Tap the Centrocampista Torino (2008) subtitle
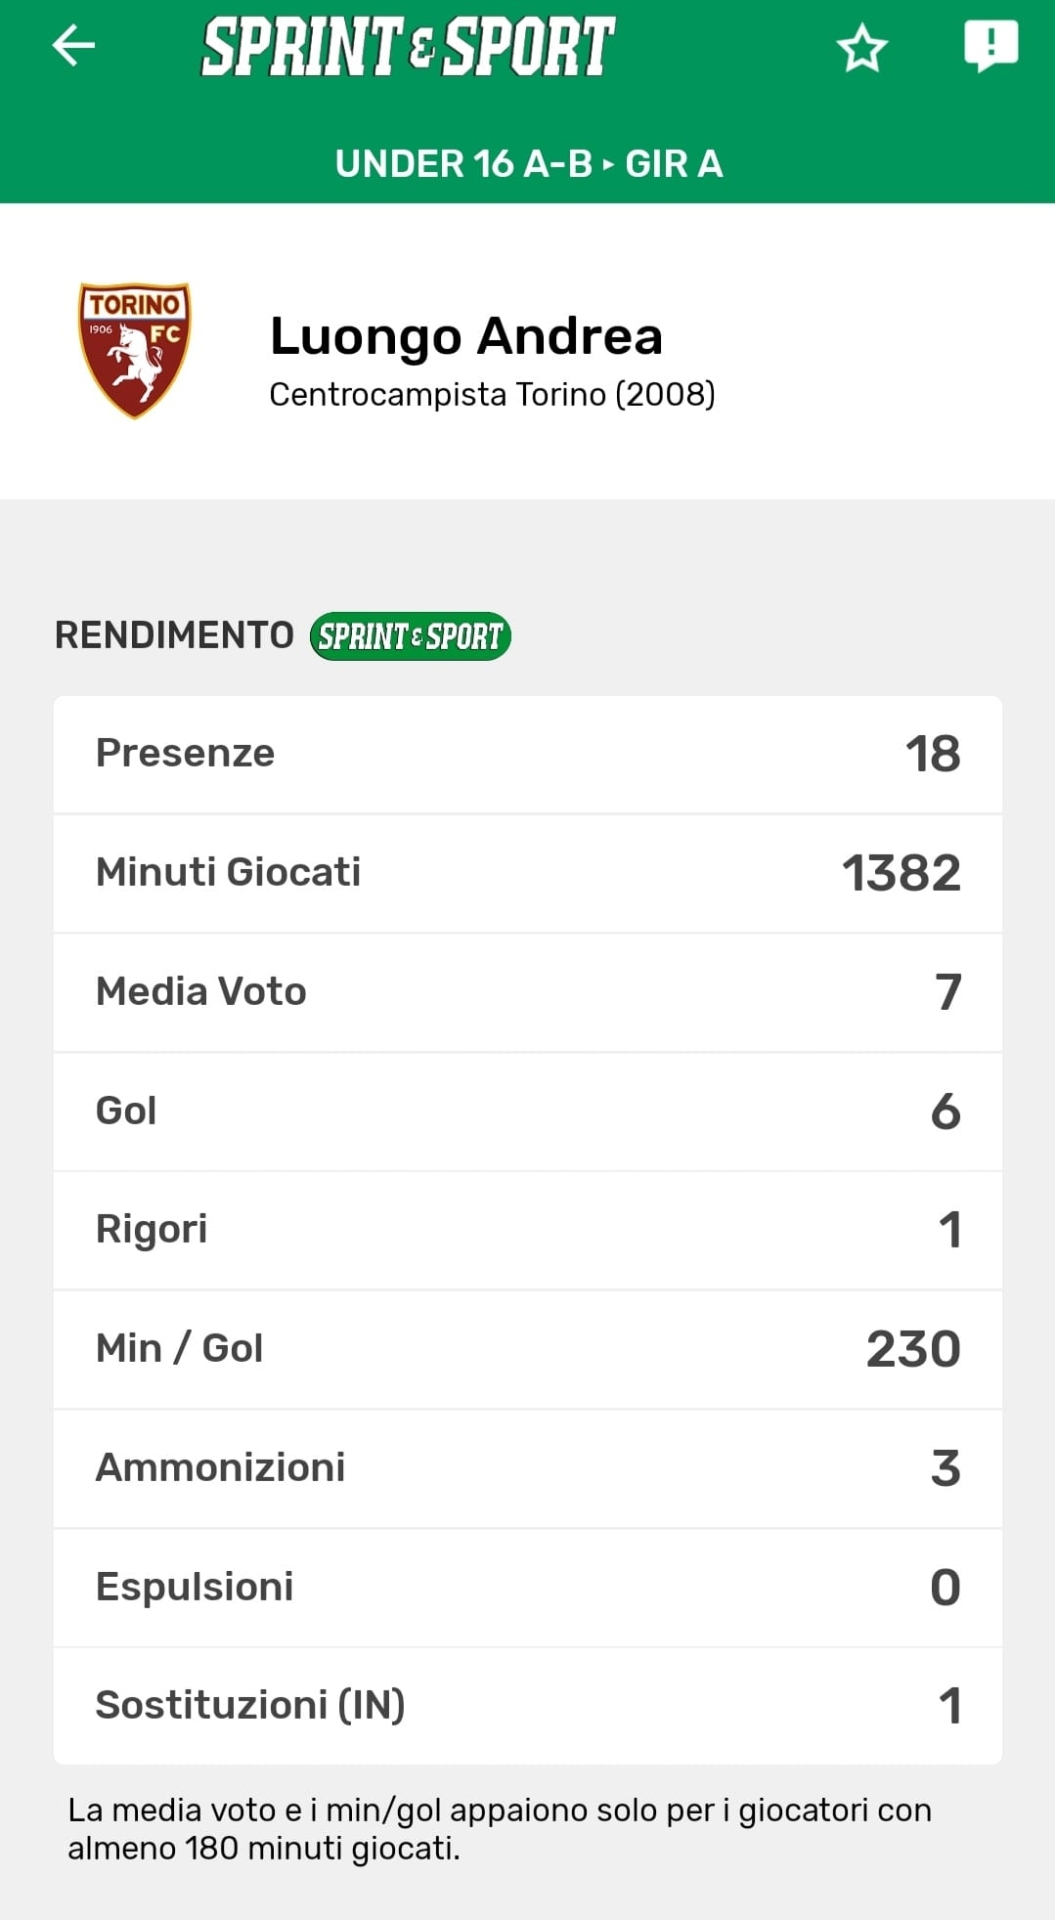1055x1920 pixels. 492,395
